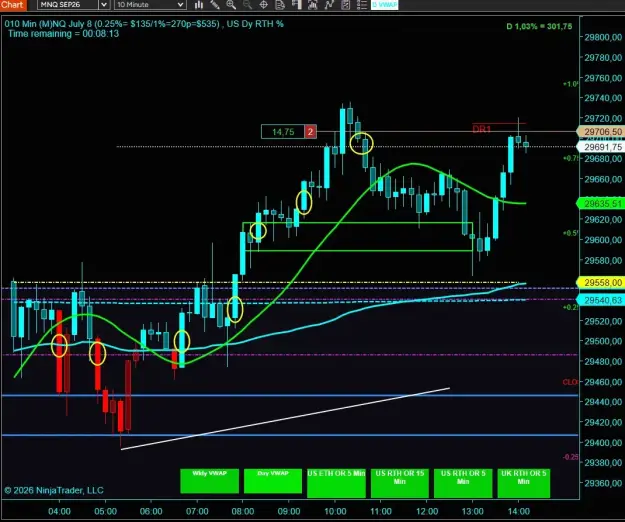Click the zoom in magnifier icon
The height and width of the screenshot is (522, 625).
(231, 5)
